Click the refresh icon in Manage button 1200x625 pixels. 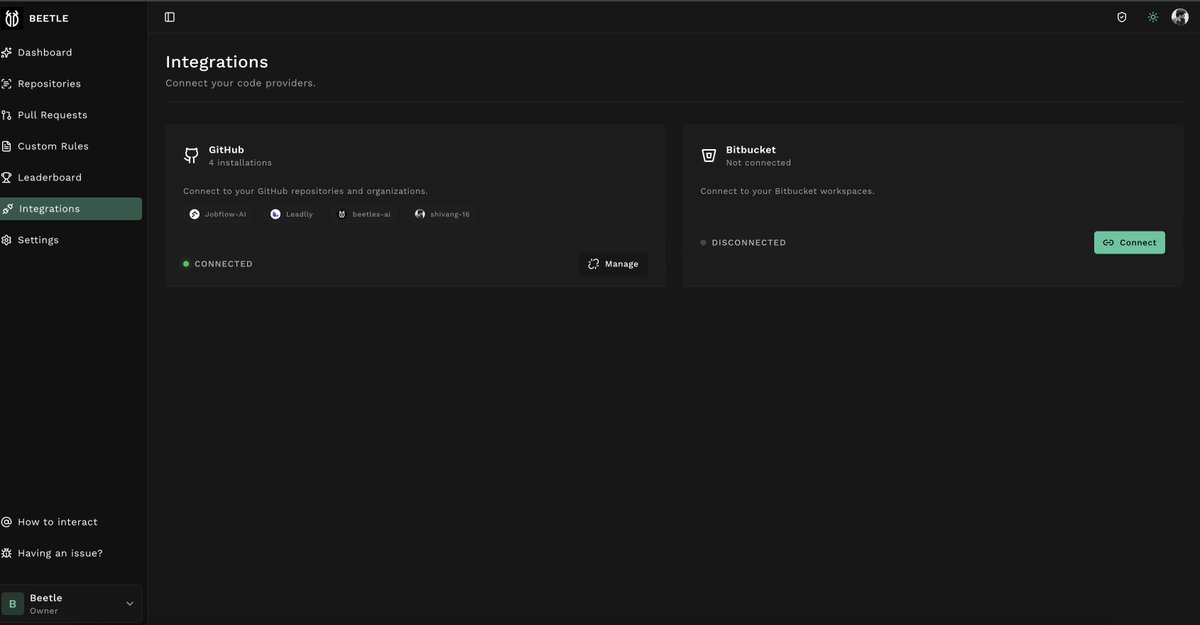(594, 264)
